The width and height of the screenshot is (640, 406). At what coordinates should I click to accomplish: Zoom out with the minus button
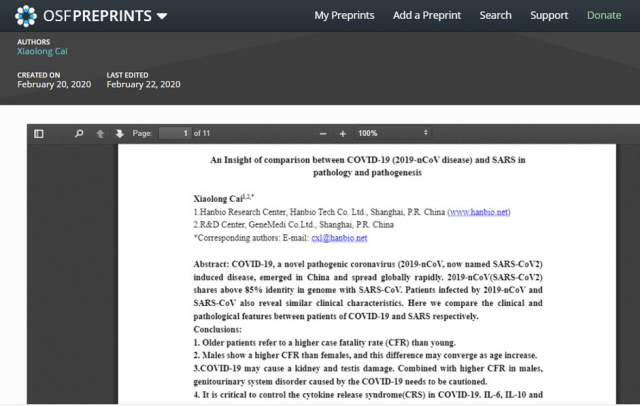coord(323,134)
